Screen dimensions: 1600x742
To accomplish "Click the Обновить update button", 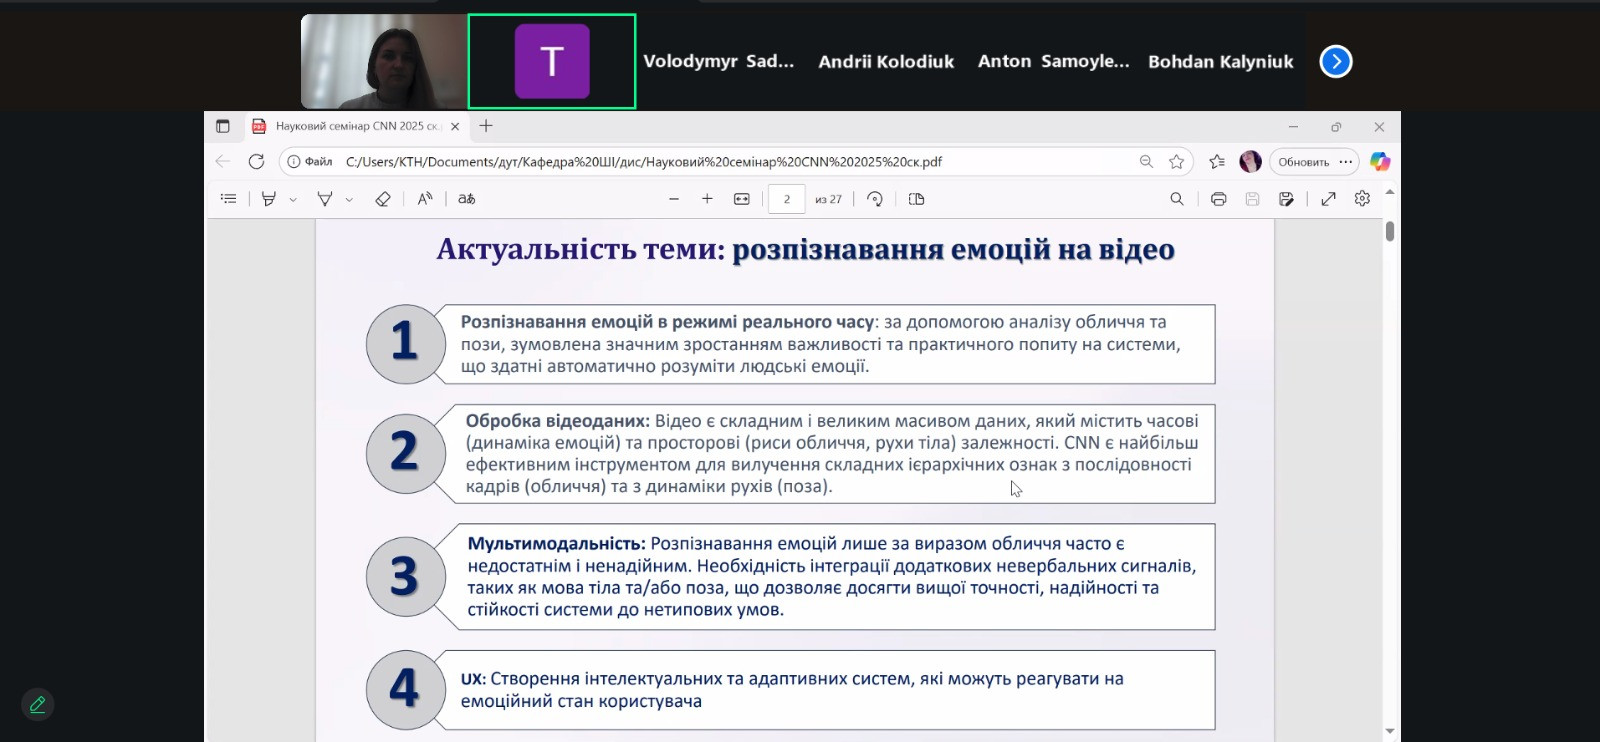I will click(x=1303, y=162).
